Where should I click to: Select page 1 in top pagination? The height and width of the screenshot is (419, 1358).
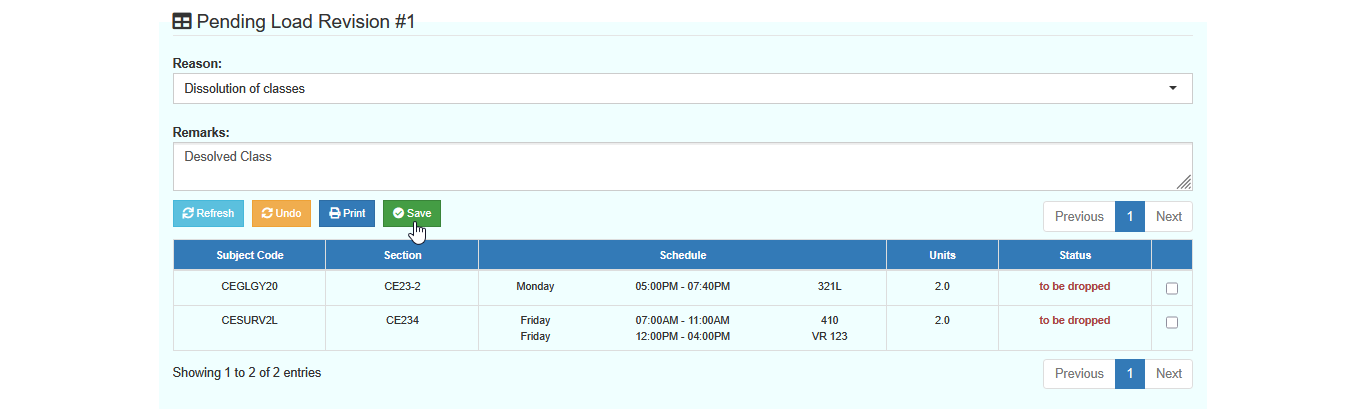click(1130, 217)
